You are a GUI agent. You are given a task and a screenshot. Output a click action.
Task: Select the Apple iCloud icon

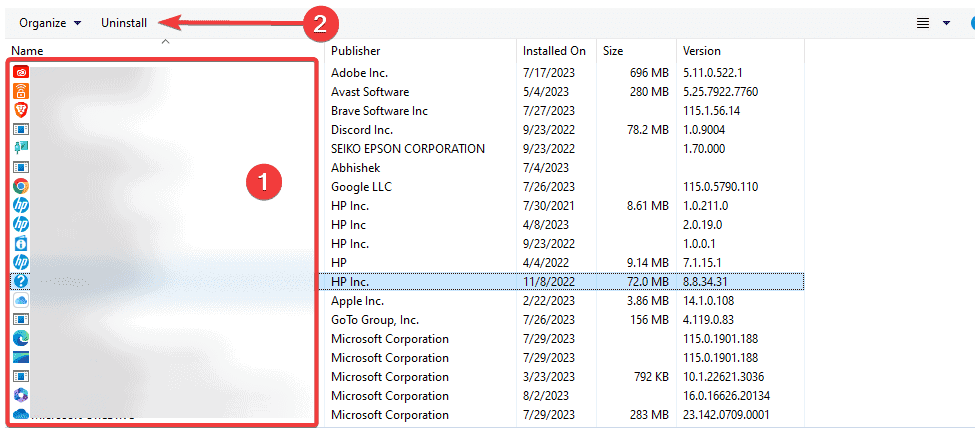(21, 300)
